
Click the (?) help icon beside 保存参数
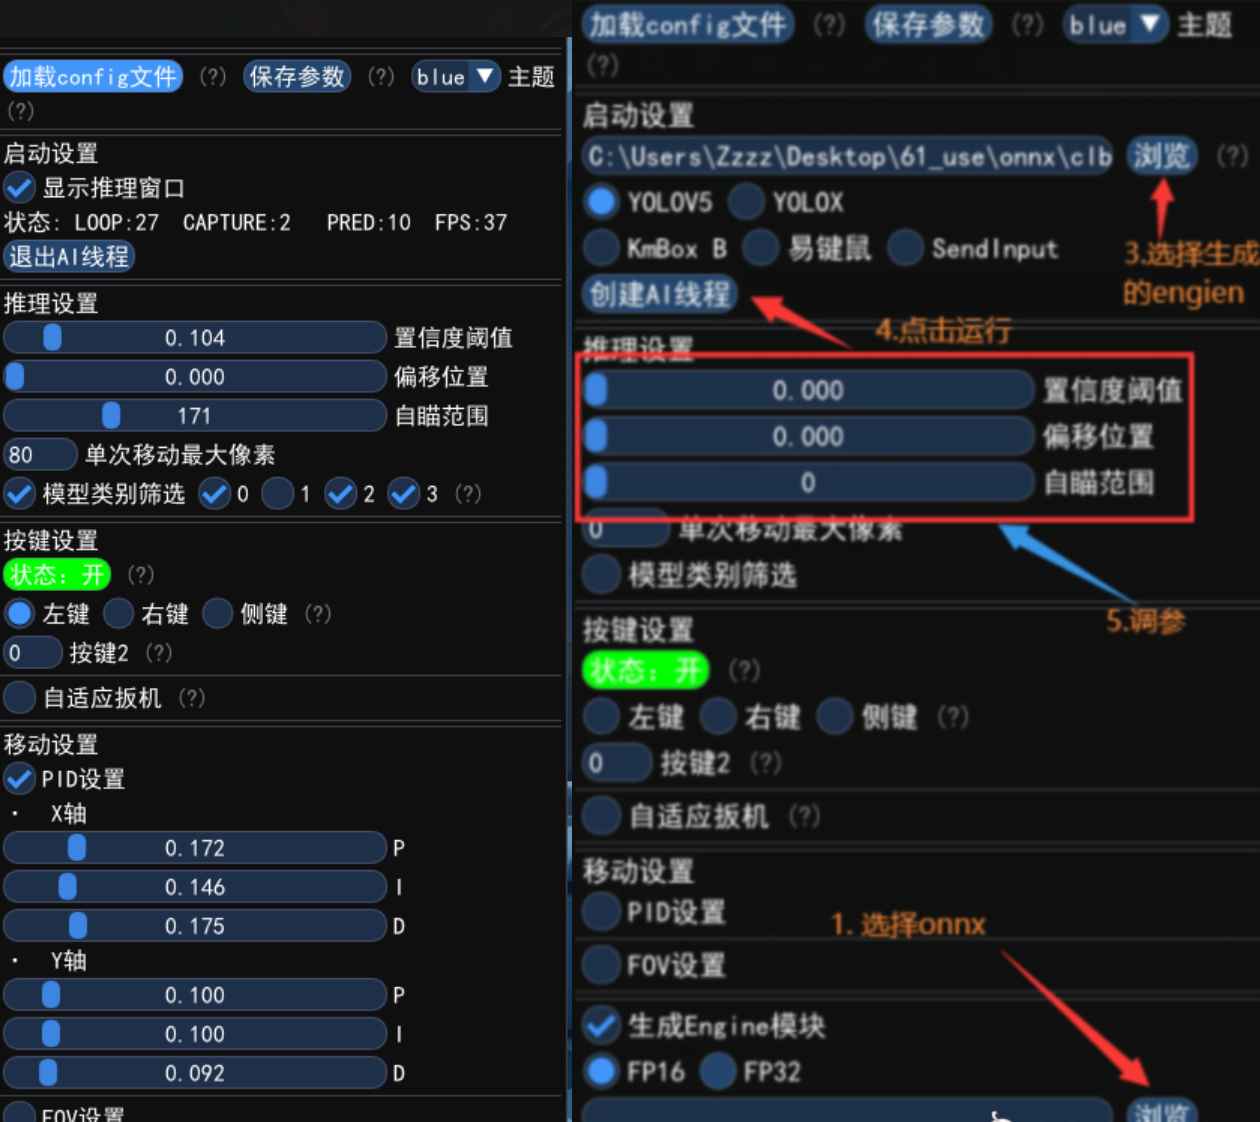tap(381, 77)
